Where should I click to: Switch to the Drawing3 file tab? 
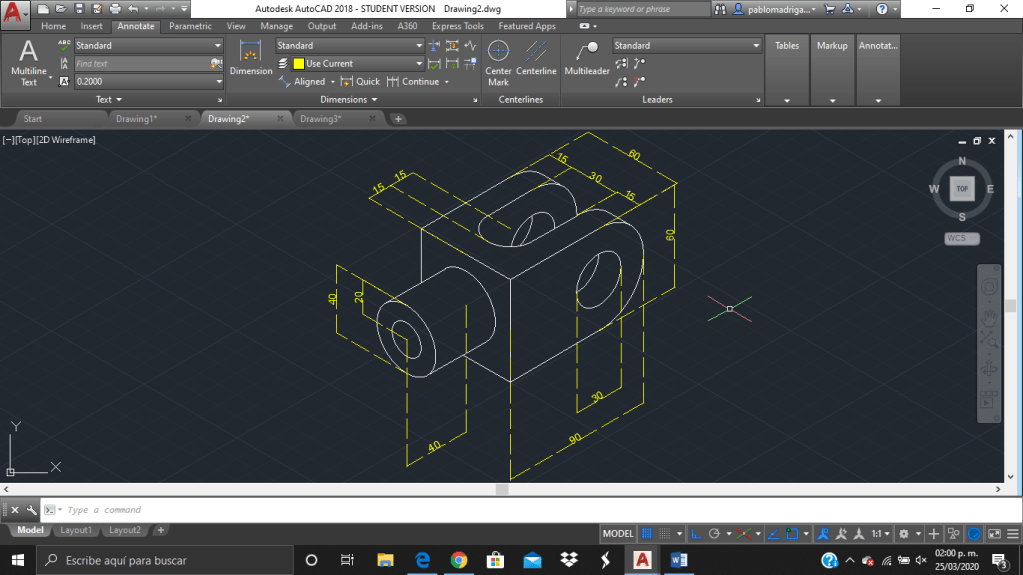(321, 119)
